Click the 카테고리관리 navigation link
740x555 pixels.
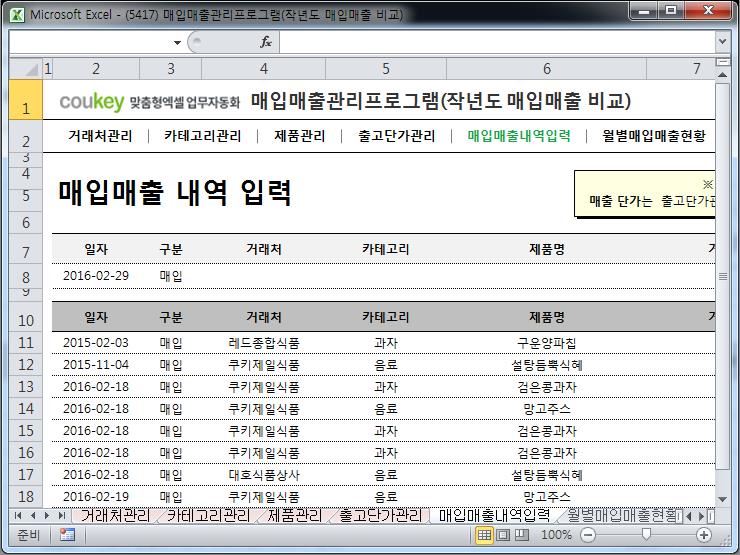[x=203, y=136]
